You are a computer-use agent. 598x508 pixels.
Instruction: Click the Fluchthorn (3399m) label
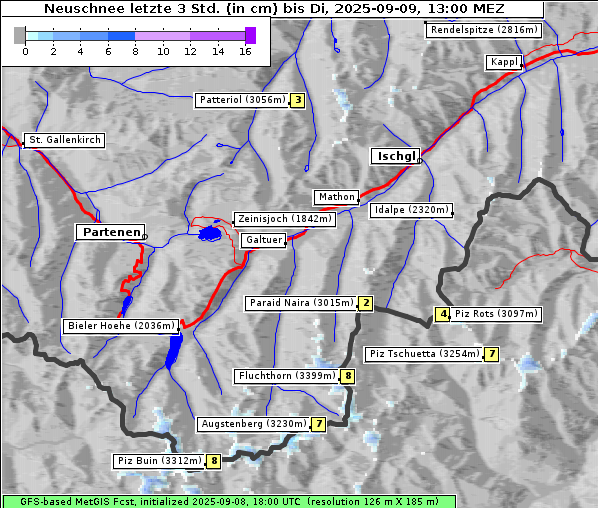(286, 376)
